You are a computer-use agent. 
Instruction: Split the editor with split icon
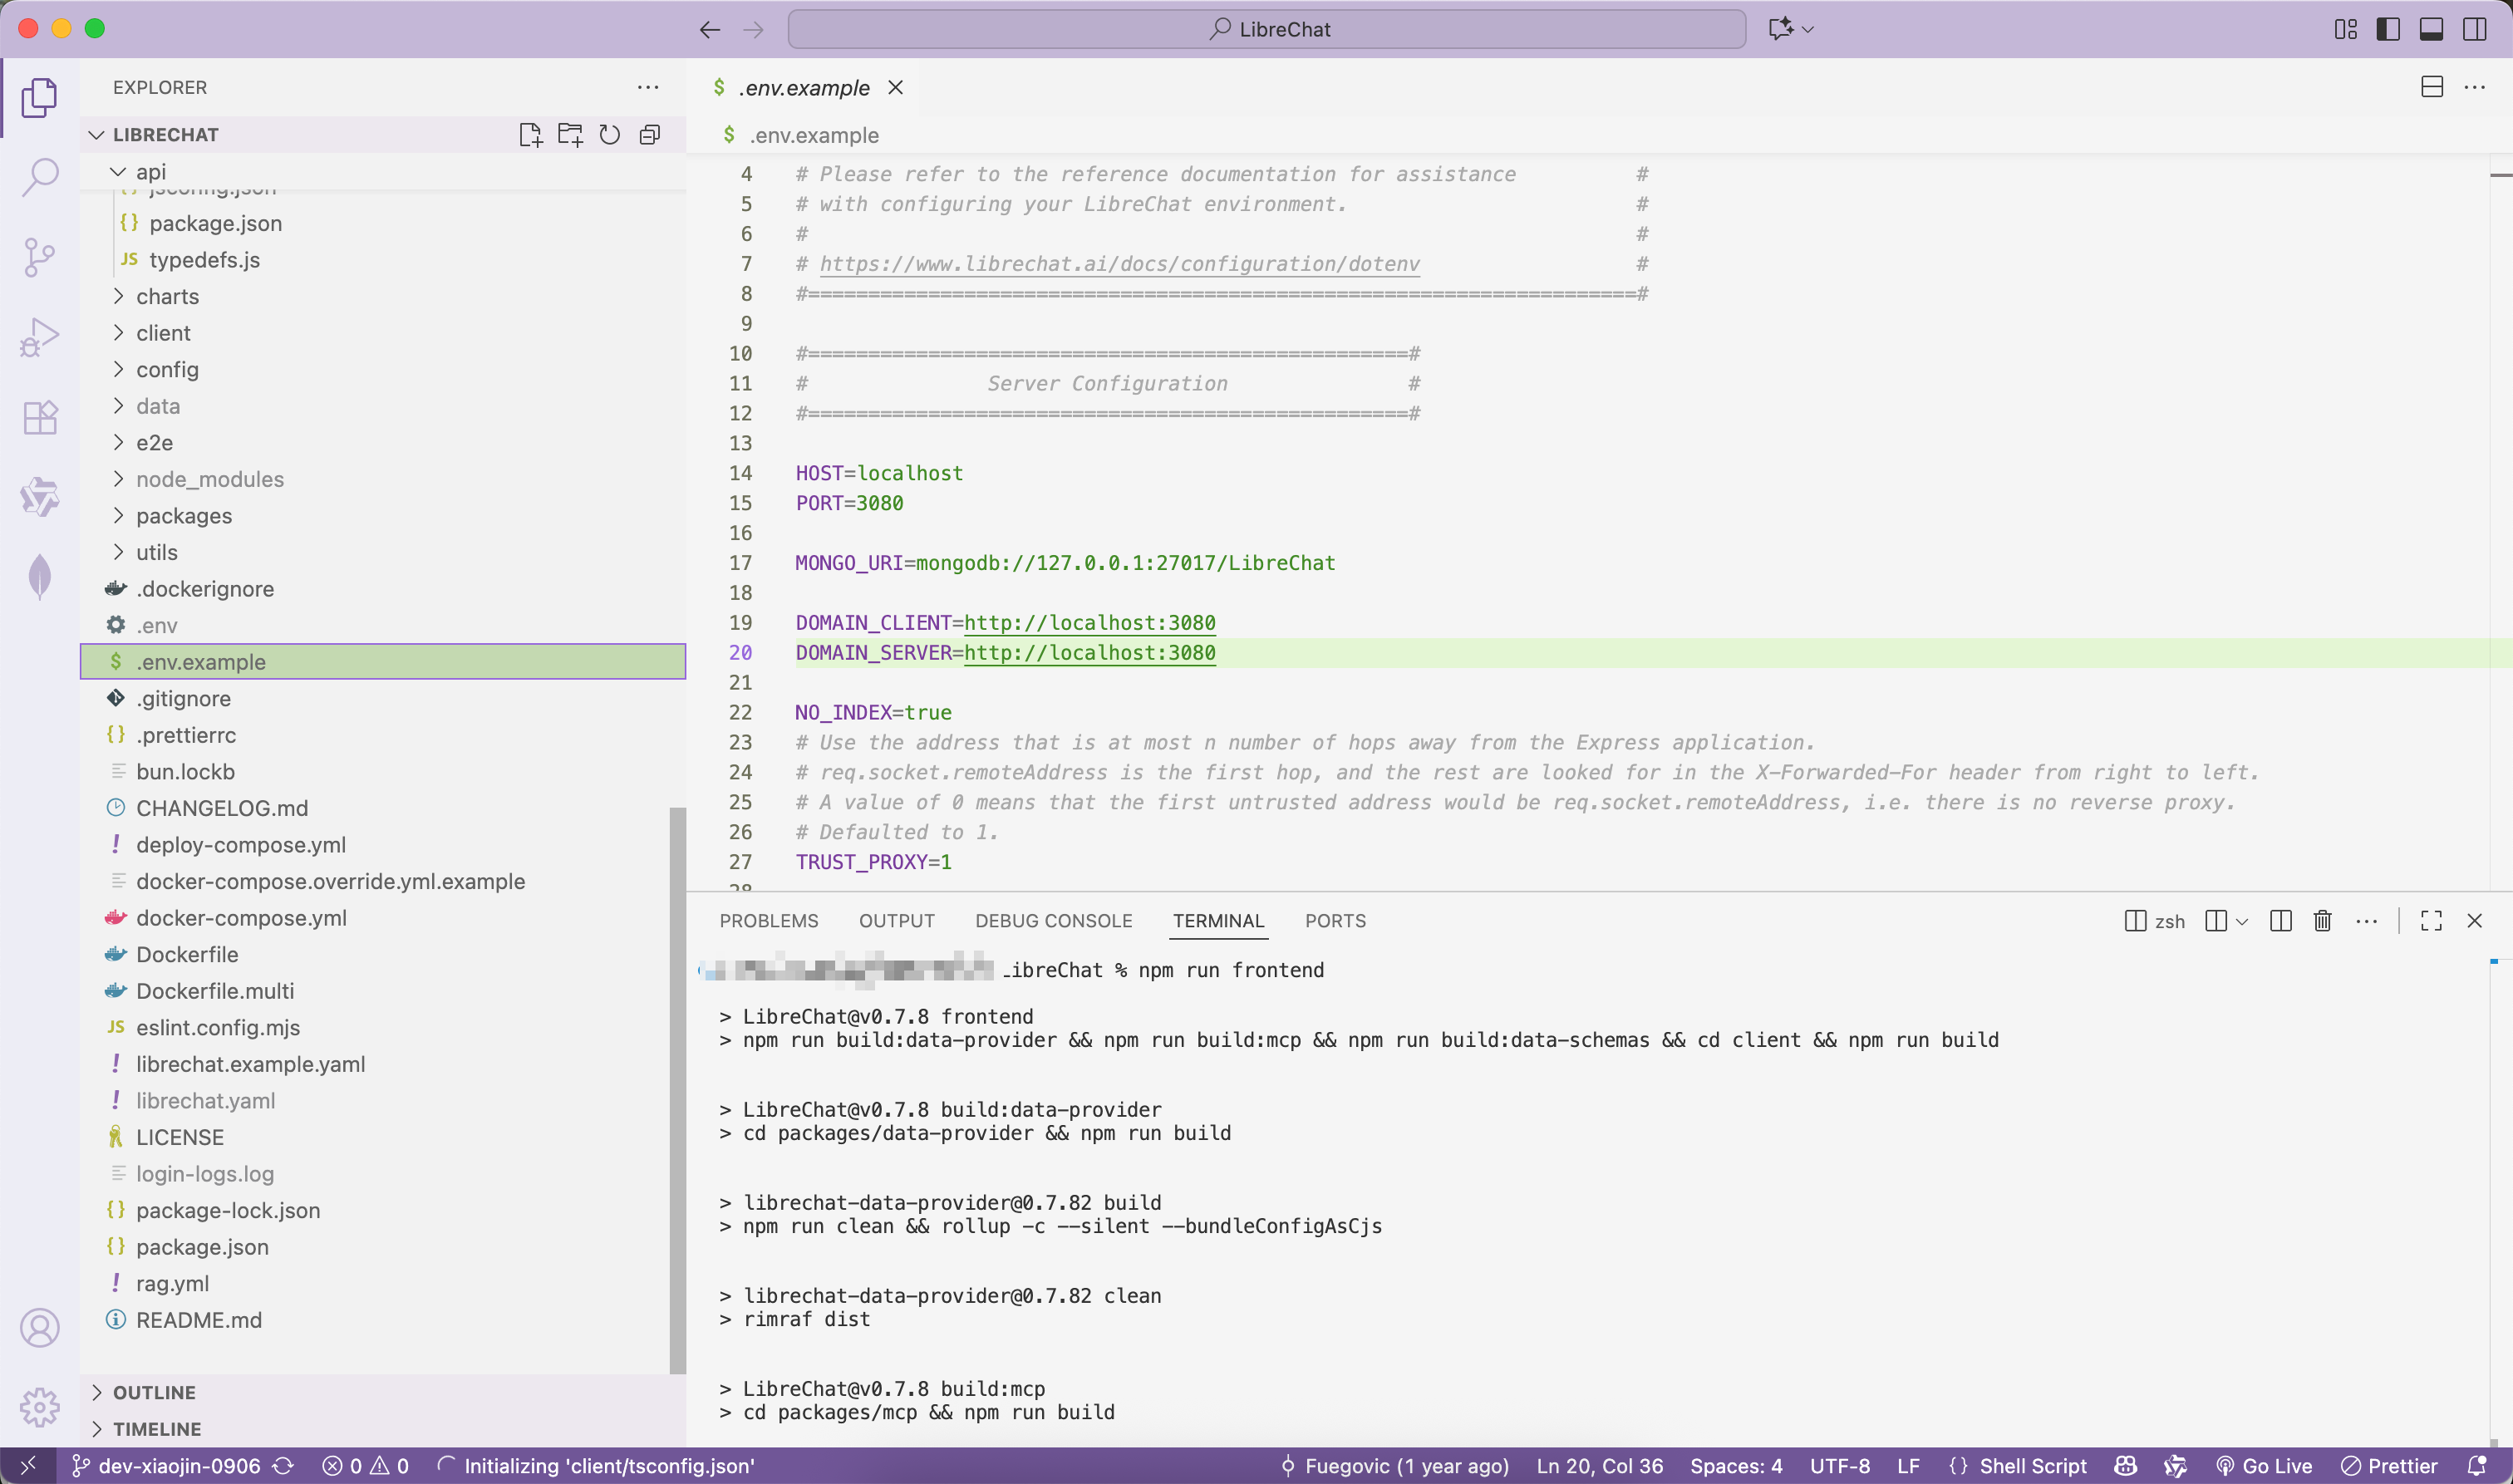(x=2432, y=87)
